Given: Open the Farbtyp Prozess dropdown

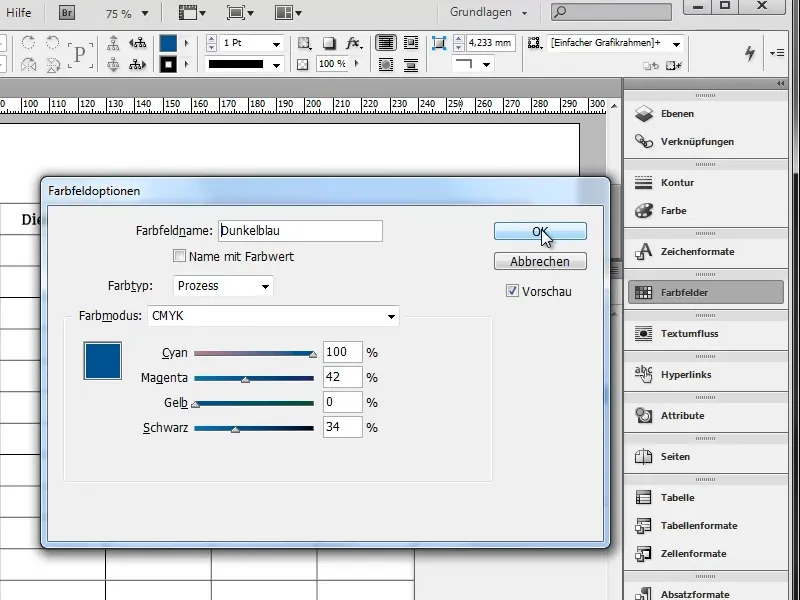Looking at the screenshot, I should pos(223,286).
